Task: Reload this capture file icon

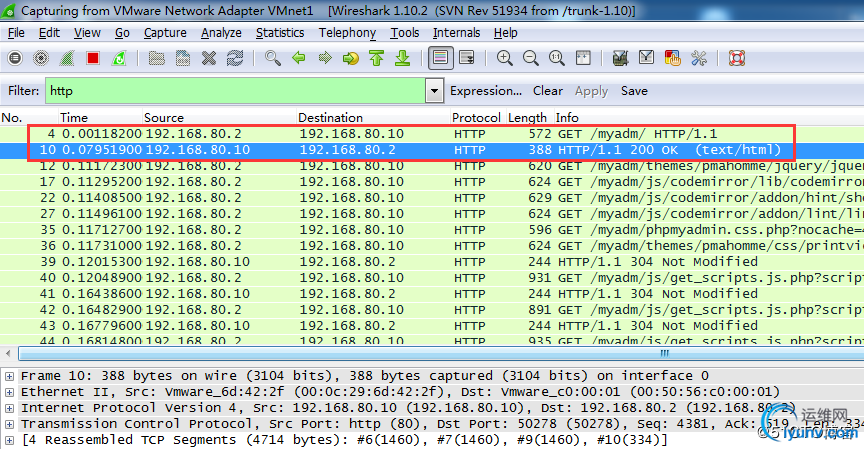Action: click(235, 58)
